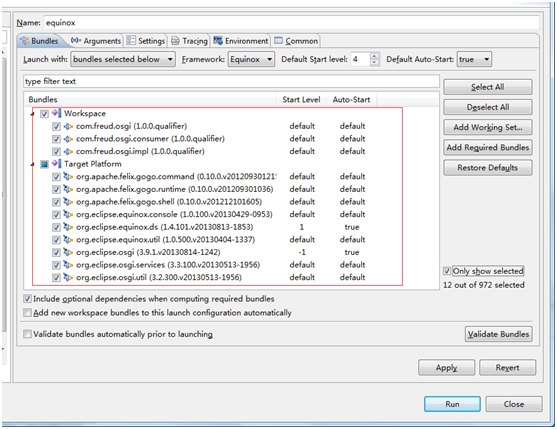Click the type filter text box
The image size is (557, 429).
tap(231, 81)
